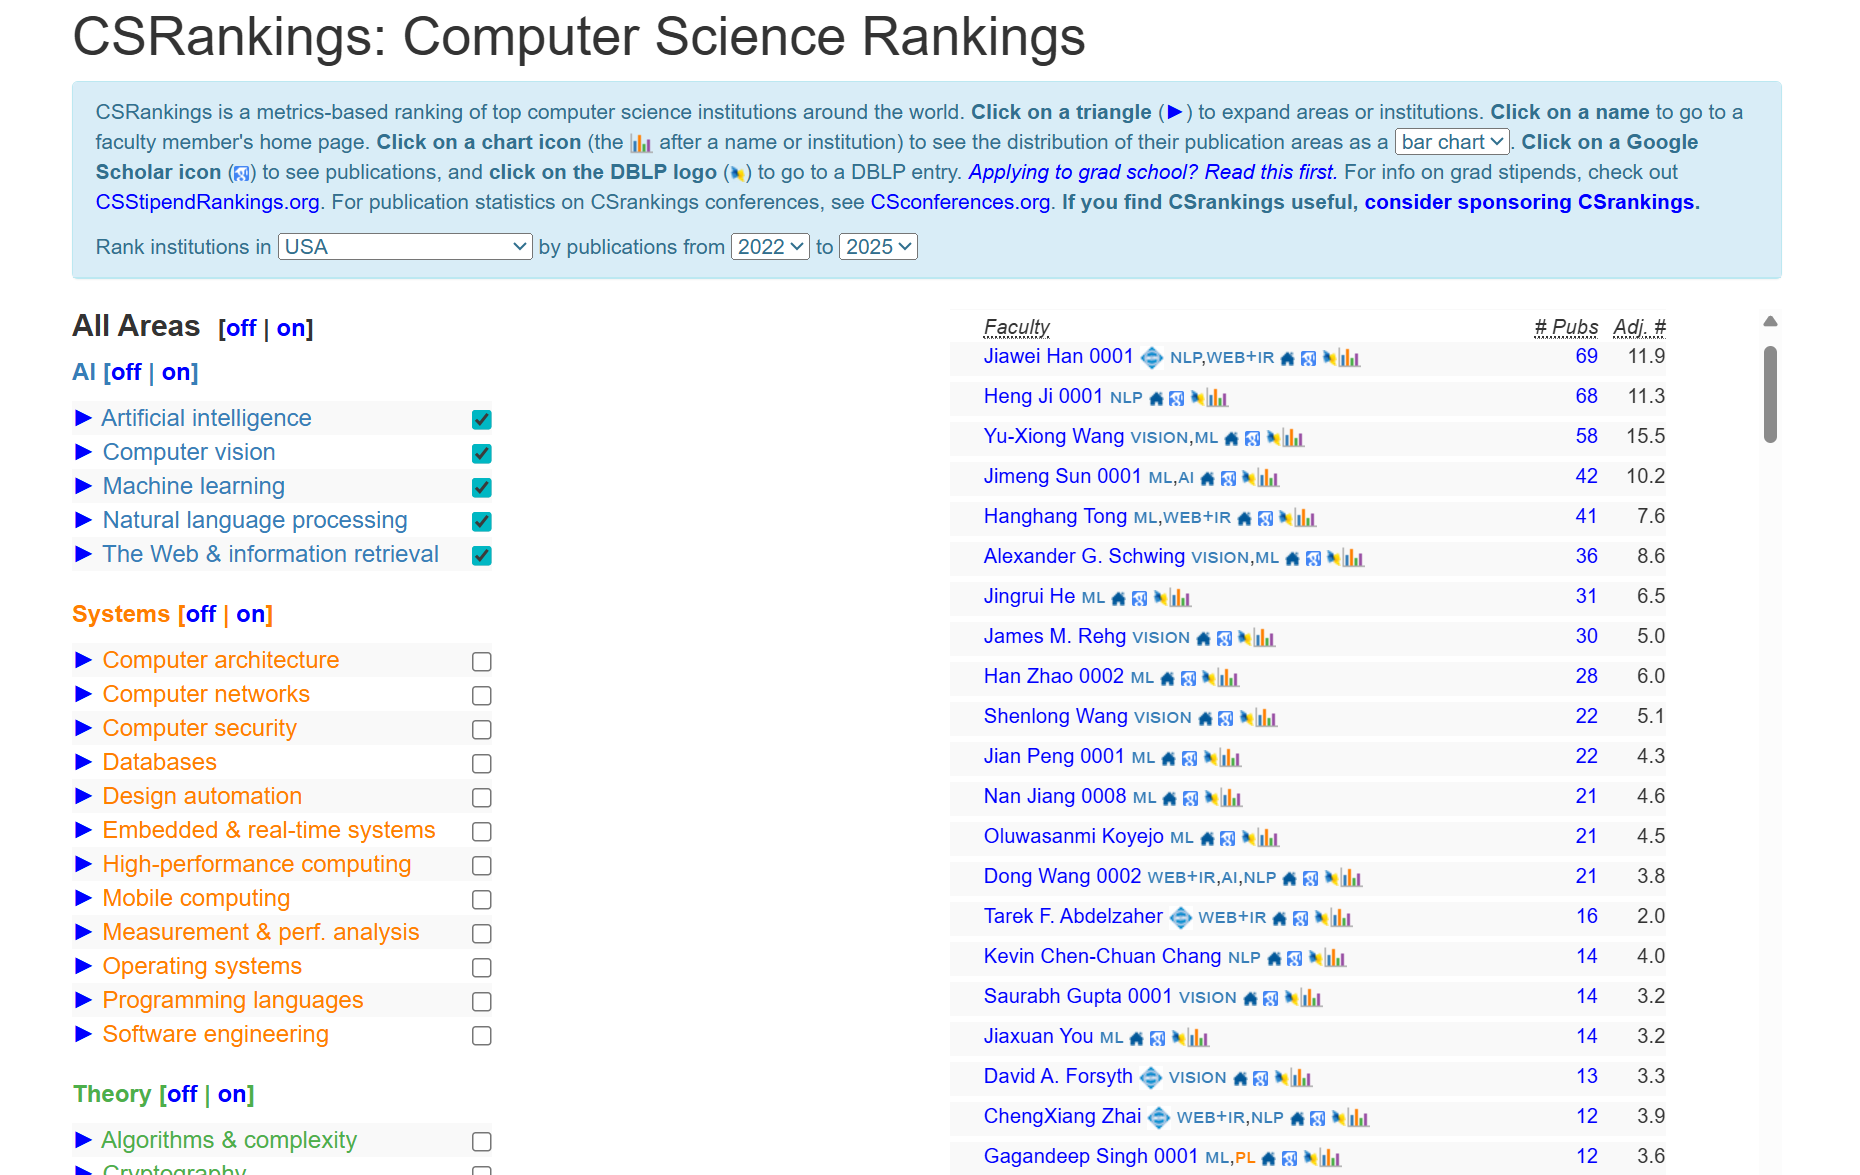
Task: Open Kevin Chen-Chuan Chang's home page icon
Action: 1274,958
